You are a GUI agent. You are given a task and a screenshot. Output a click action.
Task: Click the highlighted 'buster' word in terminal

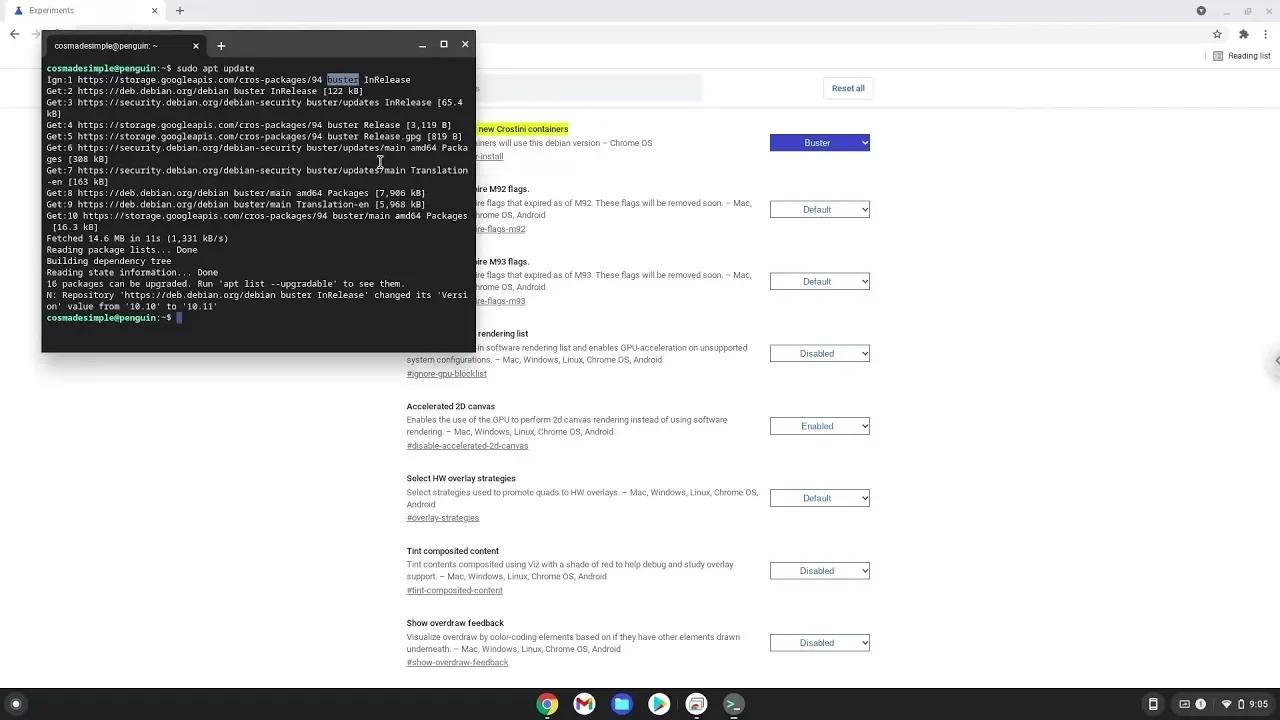343,80
